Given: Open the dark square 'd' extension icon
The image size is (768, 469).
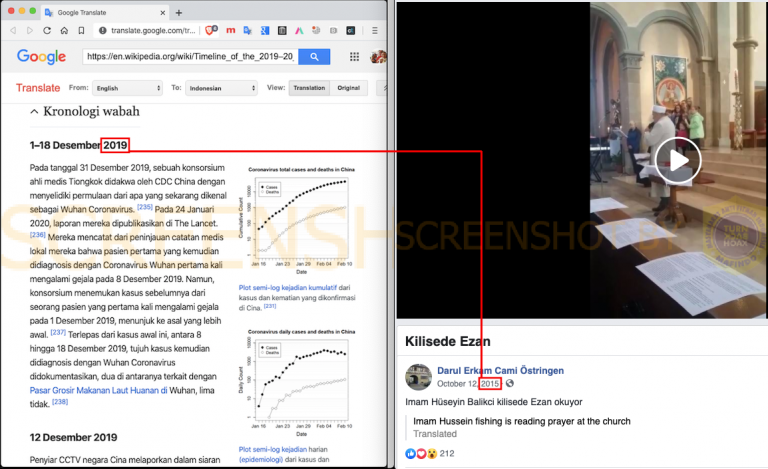Looking at the screenshot, I should coord(351,30).
